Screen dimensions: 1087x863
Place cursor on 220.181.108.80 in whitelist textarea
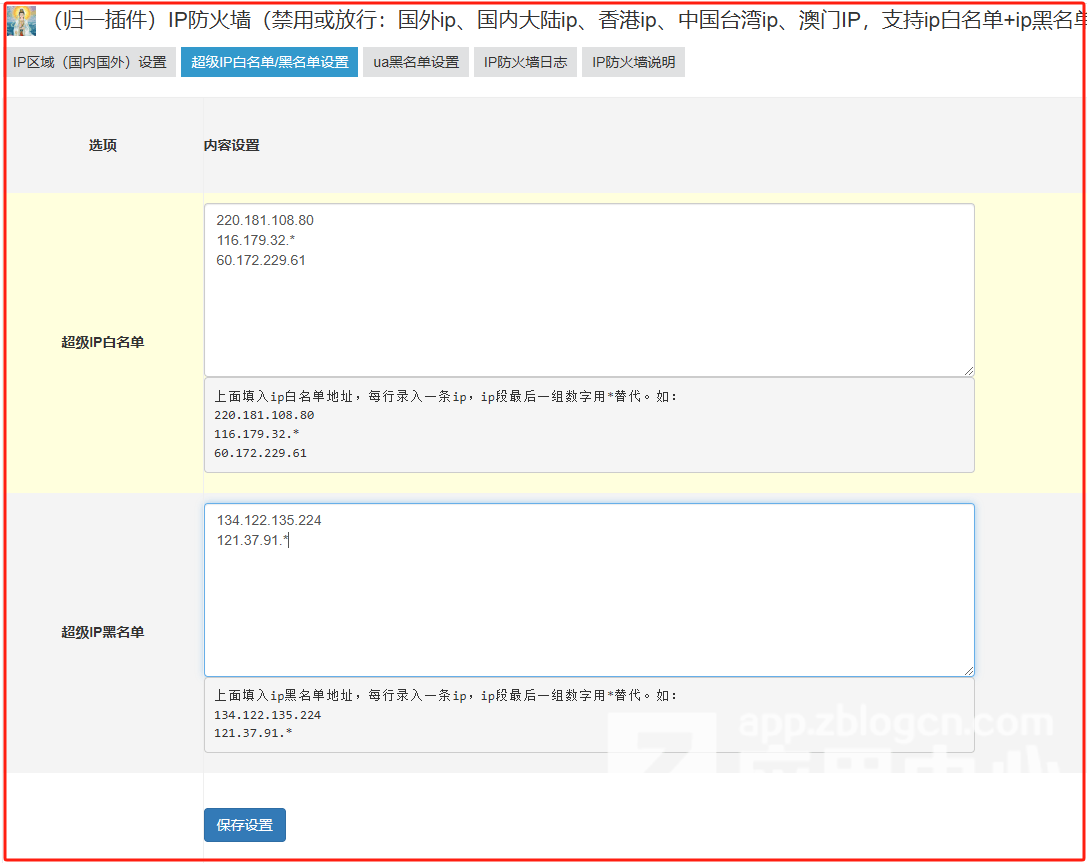pos(265,220)
